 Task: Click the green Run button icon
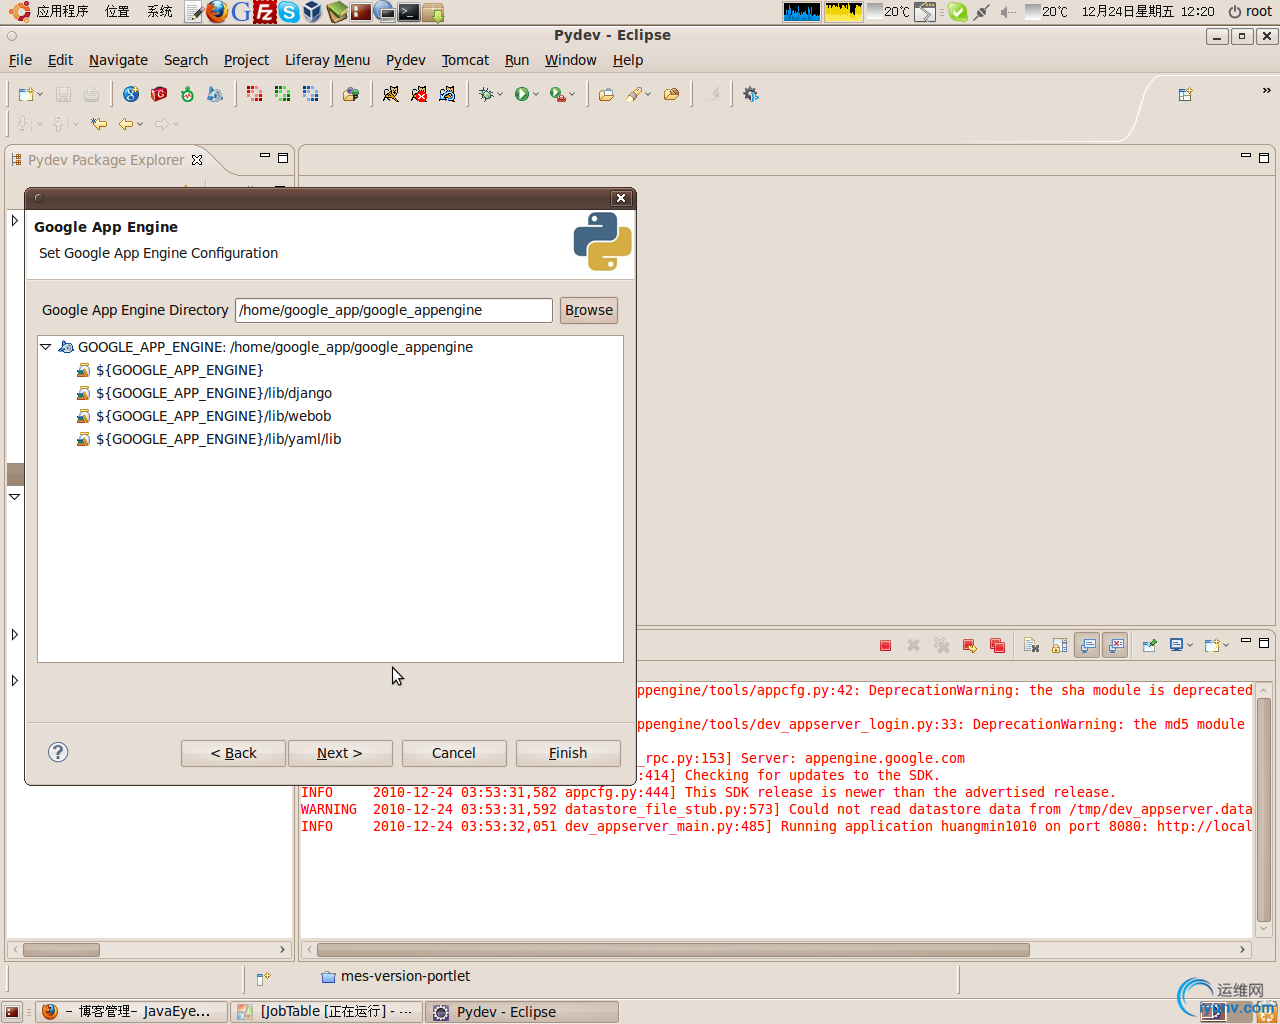click(x=522, y=94)
